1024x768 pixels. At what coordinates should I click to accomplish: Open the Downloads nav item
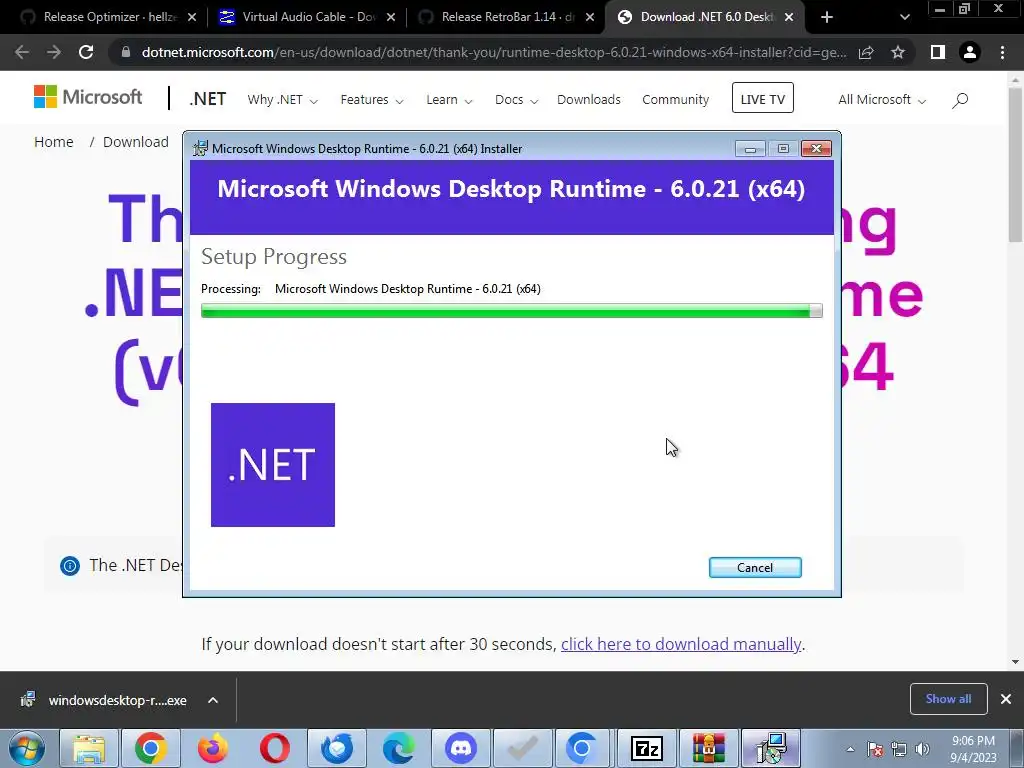pos(588,100)
